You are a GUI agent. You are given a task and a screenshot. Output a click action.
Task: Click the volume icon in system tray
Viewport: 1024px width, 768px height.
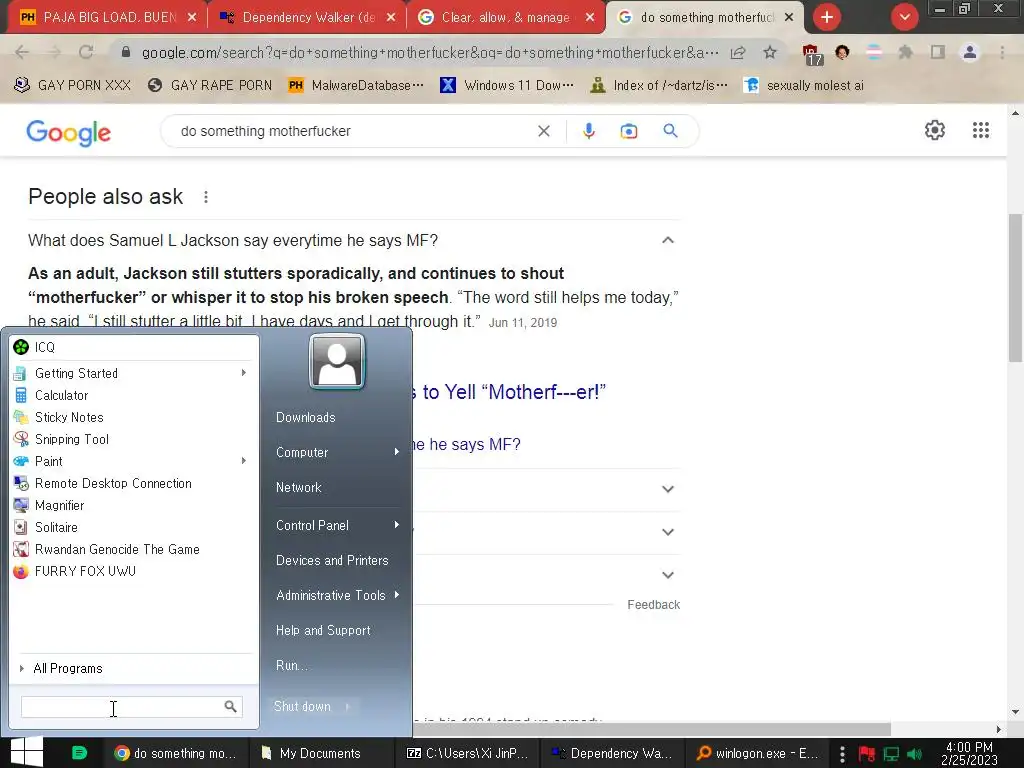pos(914,754)
